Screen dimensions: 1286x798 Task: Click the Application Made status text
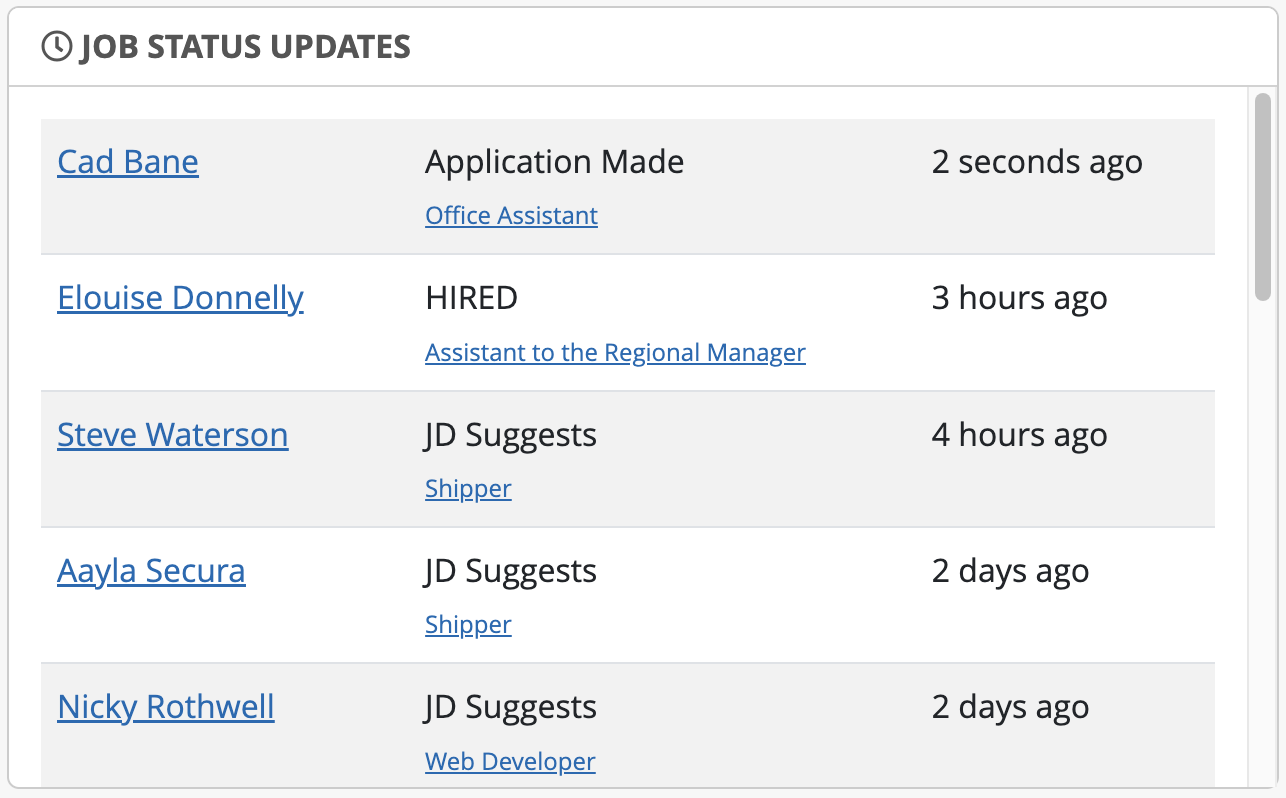pyautogui.click(x=554, y=162)
